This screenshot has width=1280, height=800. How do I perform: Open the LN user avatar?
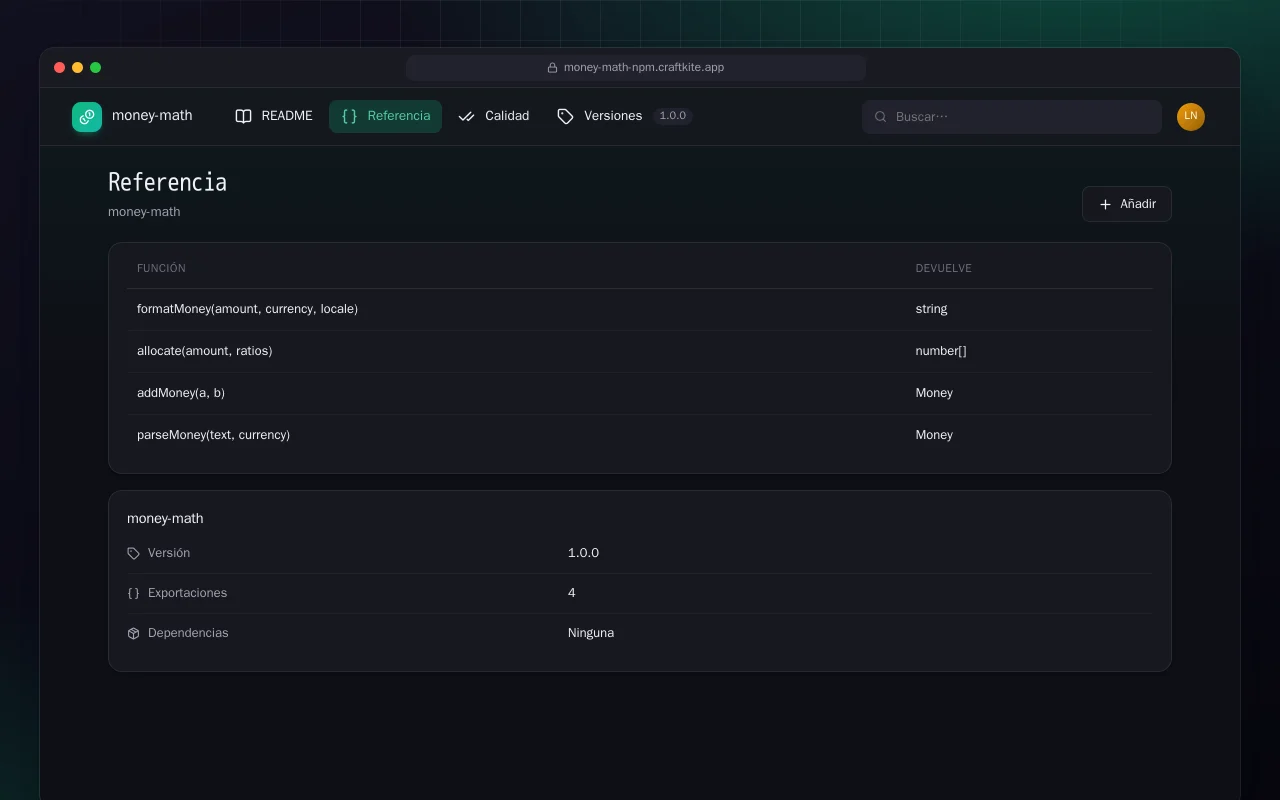1191,117
